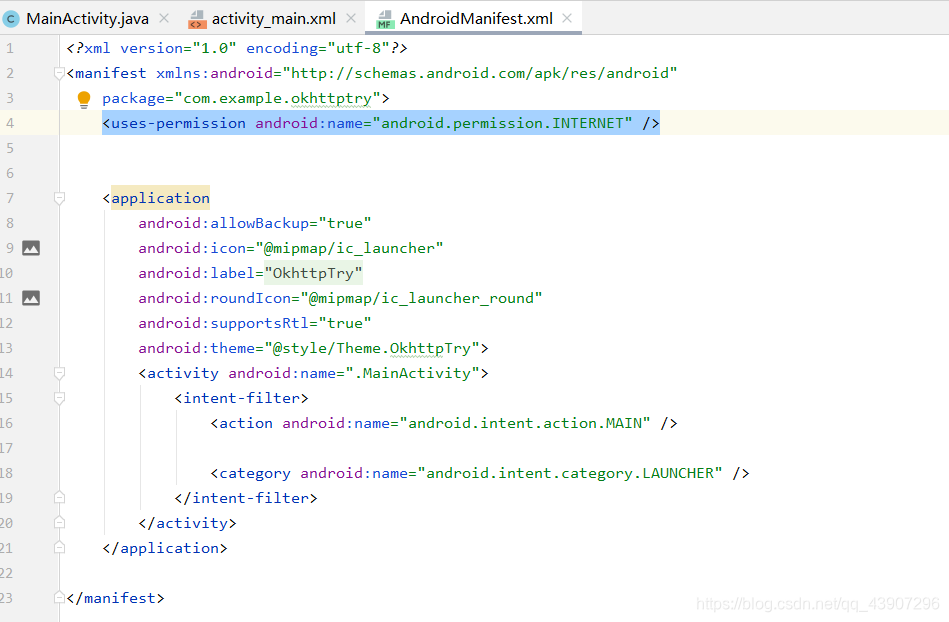Click the closing </application> tag
This screenshot has width=949, height=622.
coord(165,548)
